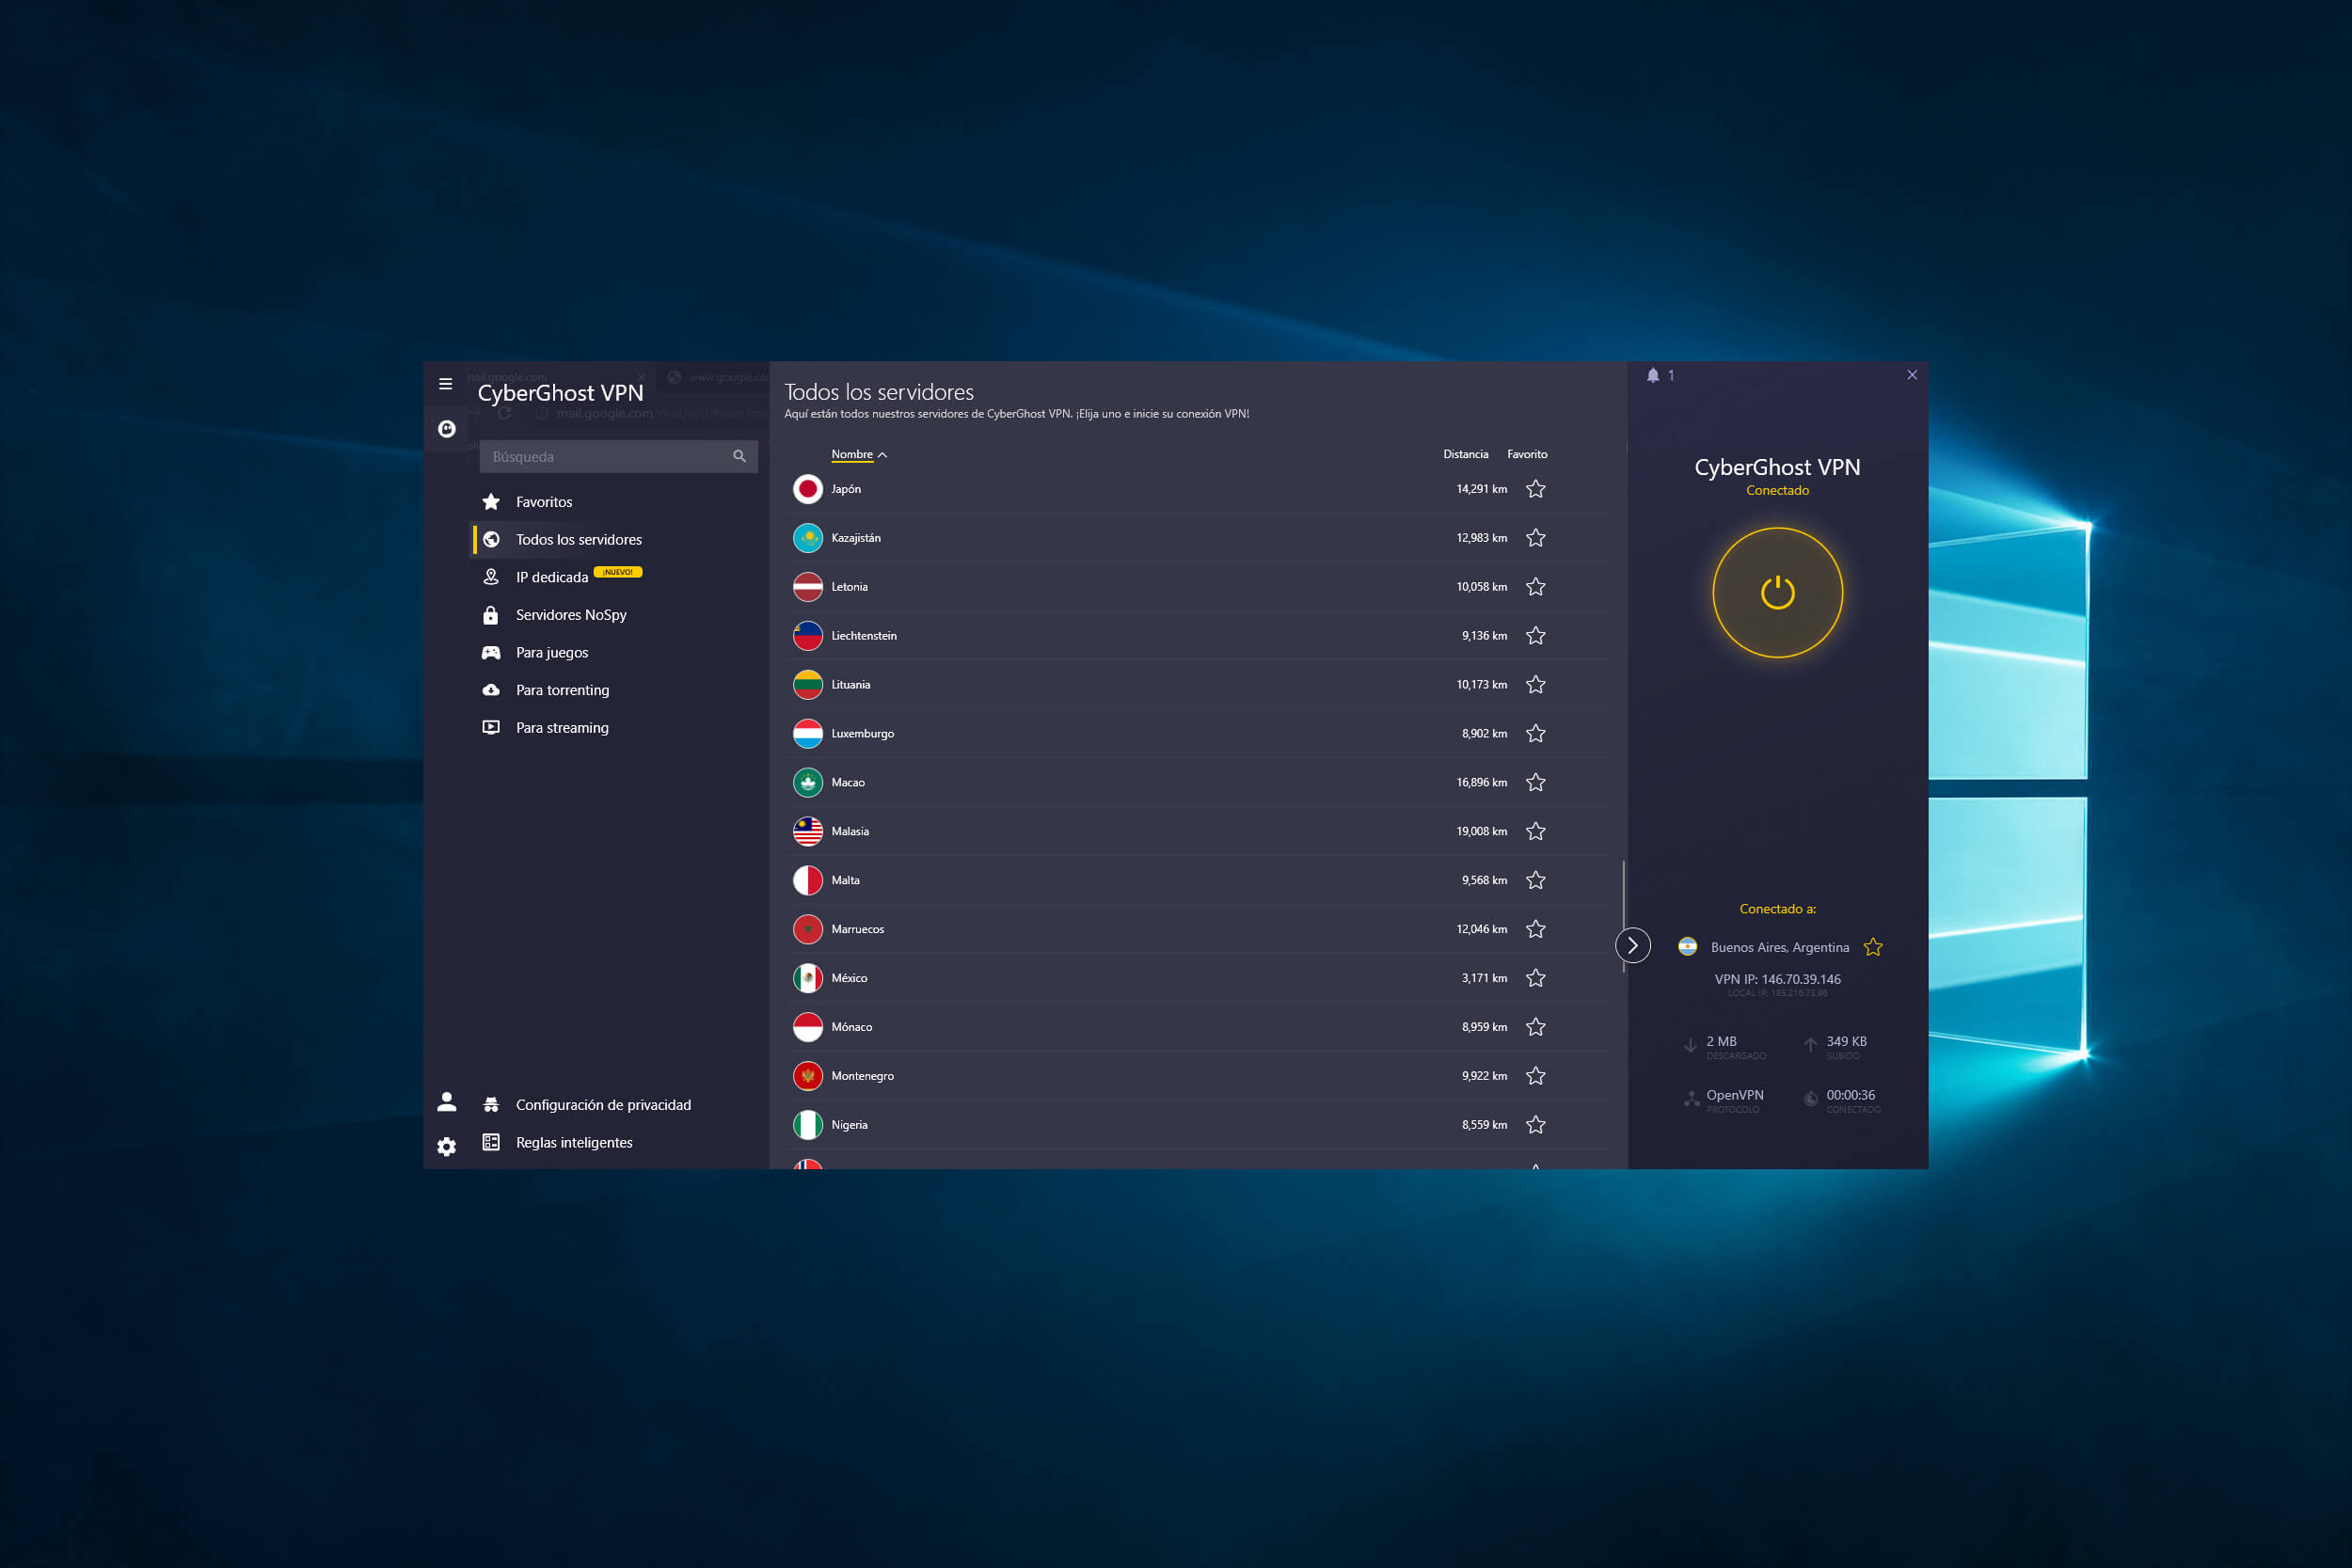Click Buenos Aires, Argentina location
Image resolution: width=2352 pixels, height=1568 pixels.
[x=1780, y=948]
